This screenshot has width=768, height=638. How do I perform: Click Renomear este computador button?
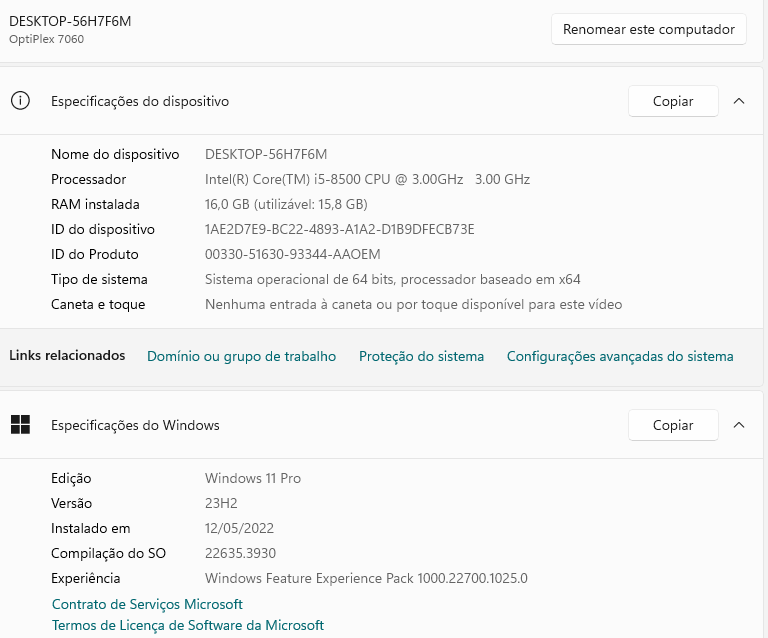[x=648, y=29]
